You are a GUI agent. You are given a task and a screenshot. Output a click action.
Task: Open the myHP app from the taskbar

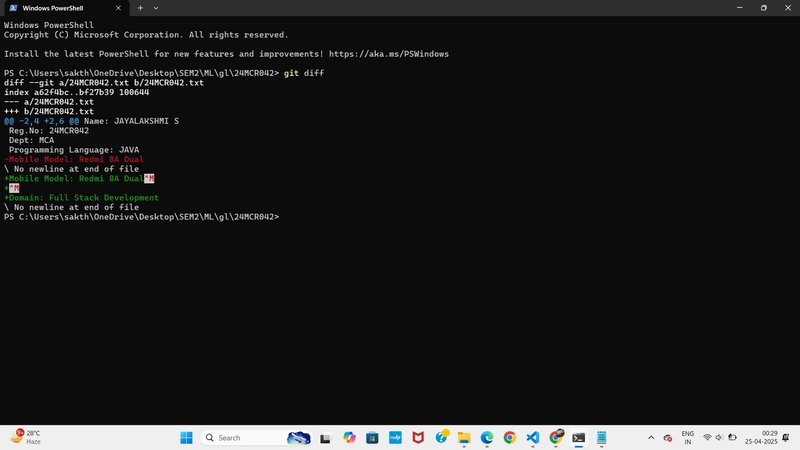[x=395, y=438]
